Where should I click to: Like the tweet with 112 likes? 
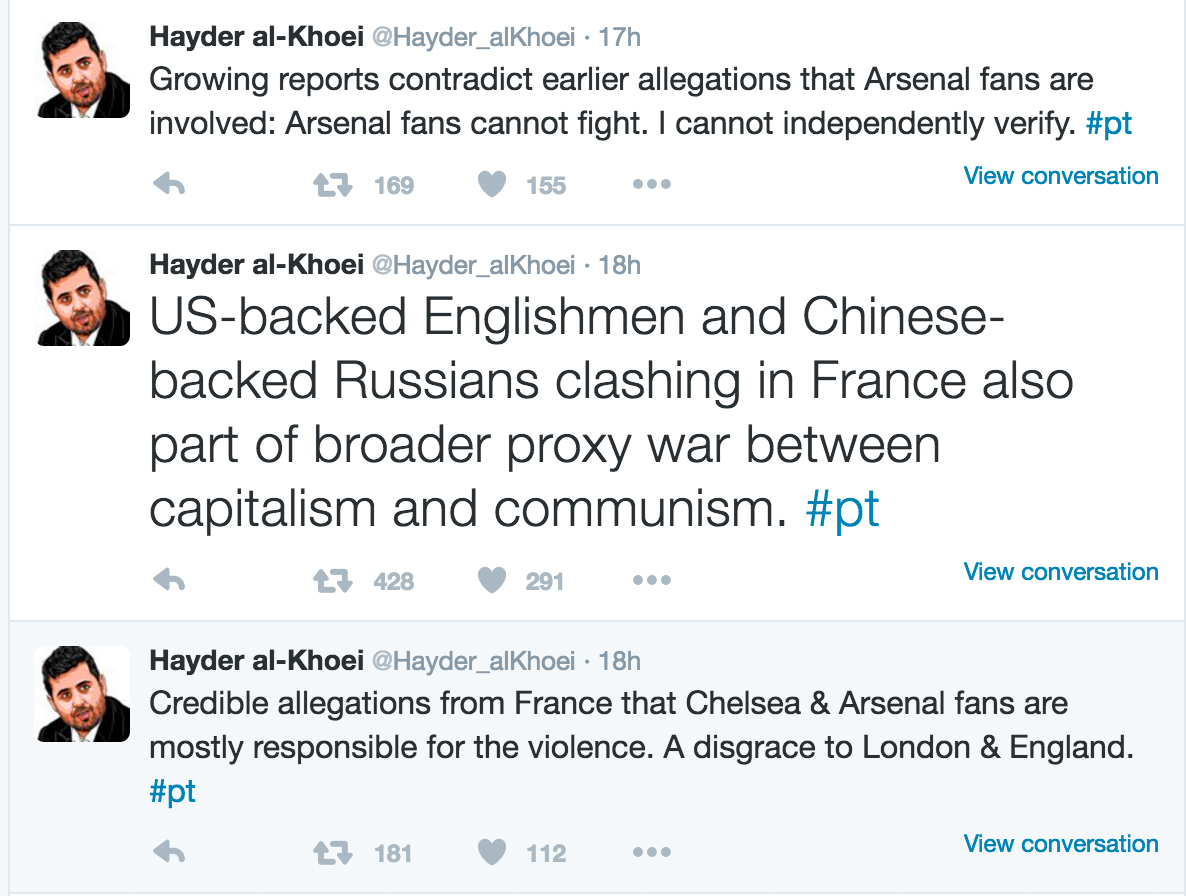492,853
